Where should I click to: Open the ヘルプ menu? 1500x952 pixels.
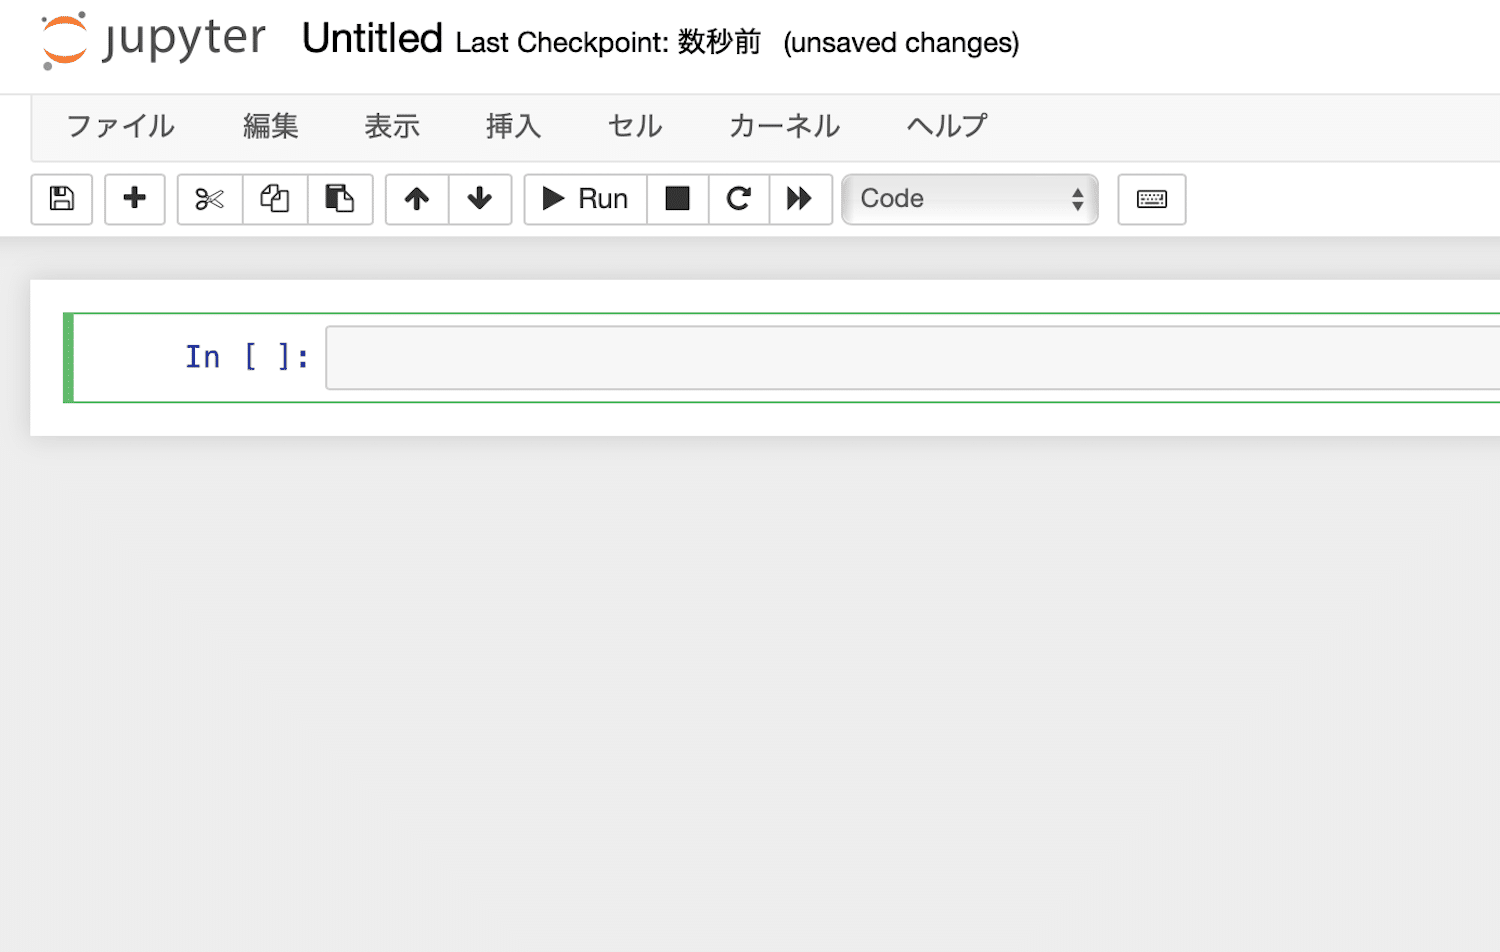(947, 126)
